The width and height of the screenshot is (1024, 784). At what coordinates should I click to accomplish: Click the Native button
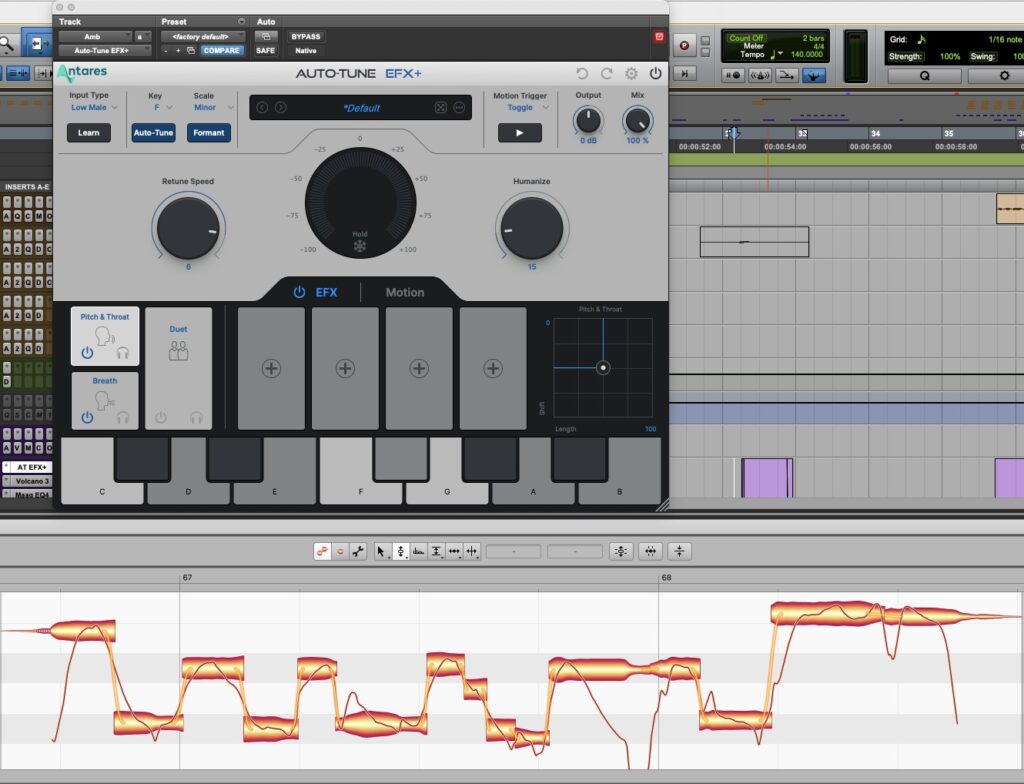pos(306,50)
